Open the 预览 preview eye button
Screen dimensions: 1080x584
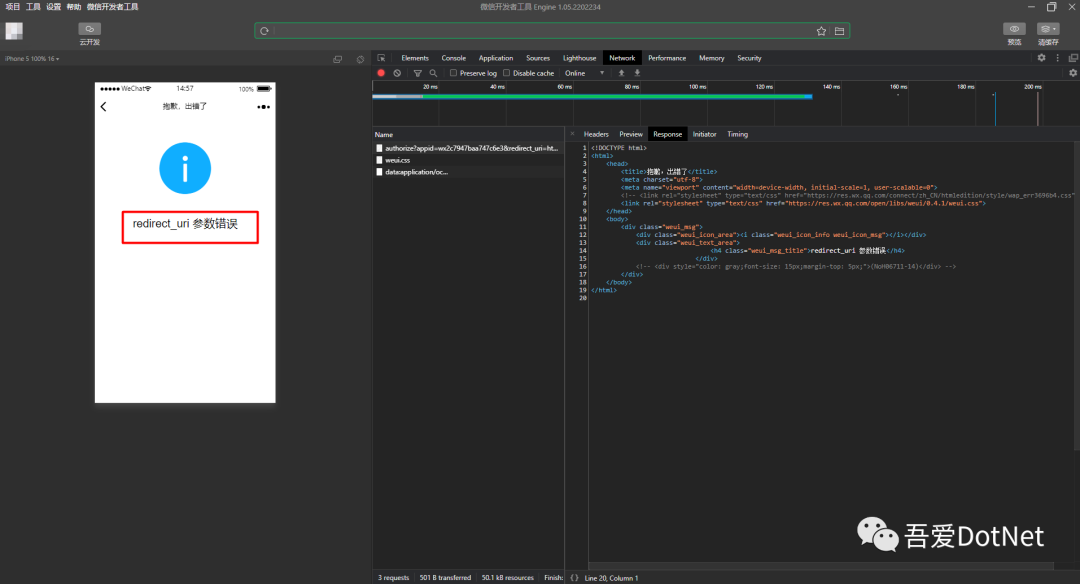(1014, 30)
